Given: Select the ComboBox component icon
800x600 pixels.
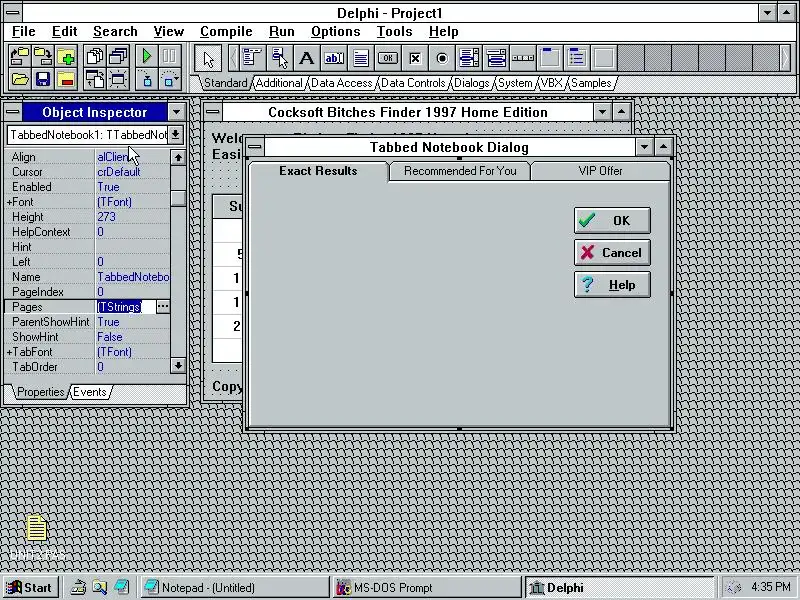Looking at the screenshot, I should 496,58.
